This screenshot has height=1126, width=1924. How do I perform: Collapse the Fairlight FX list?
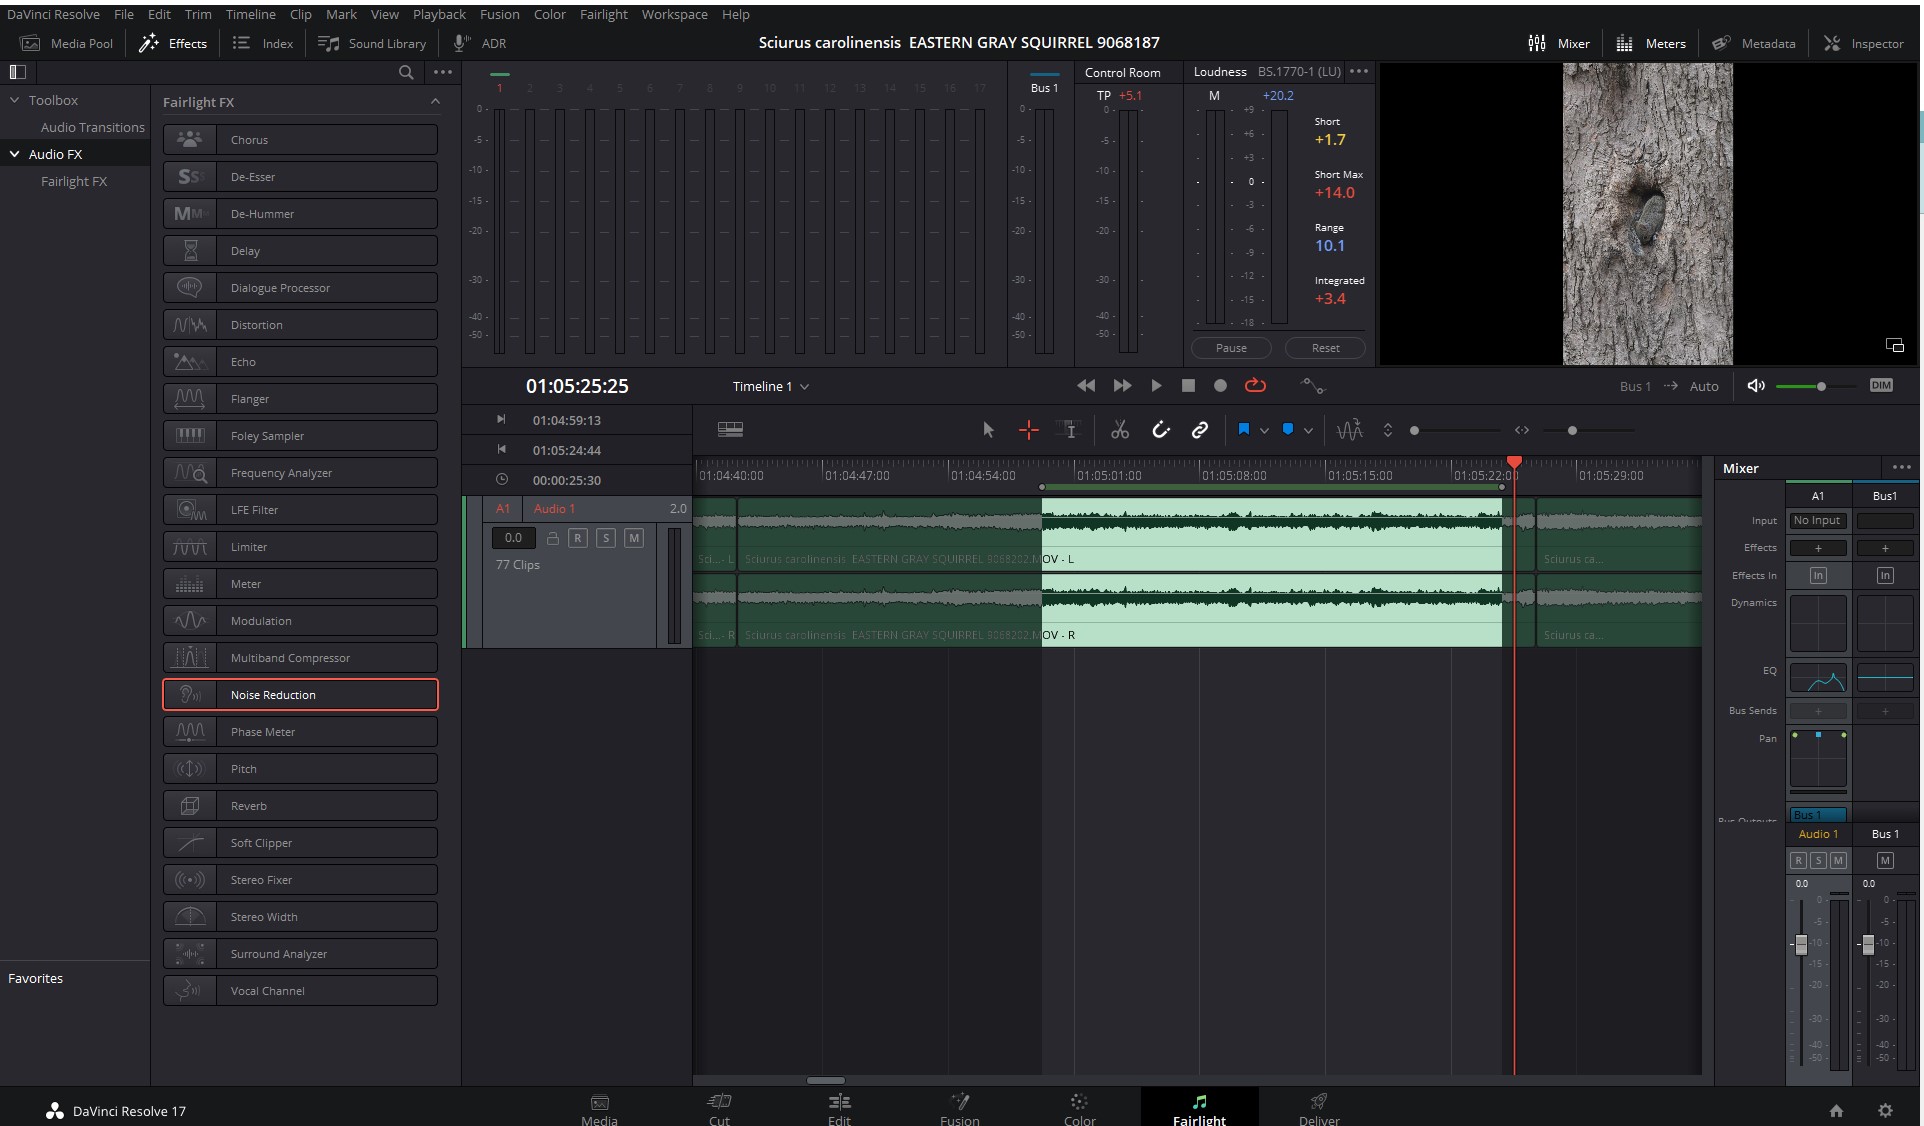(435, 102)
